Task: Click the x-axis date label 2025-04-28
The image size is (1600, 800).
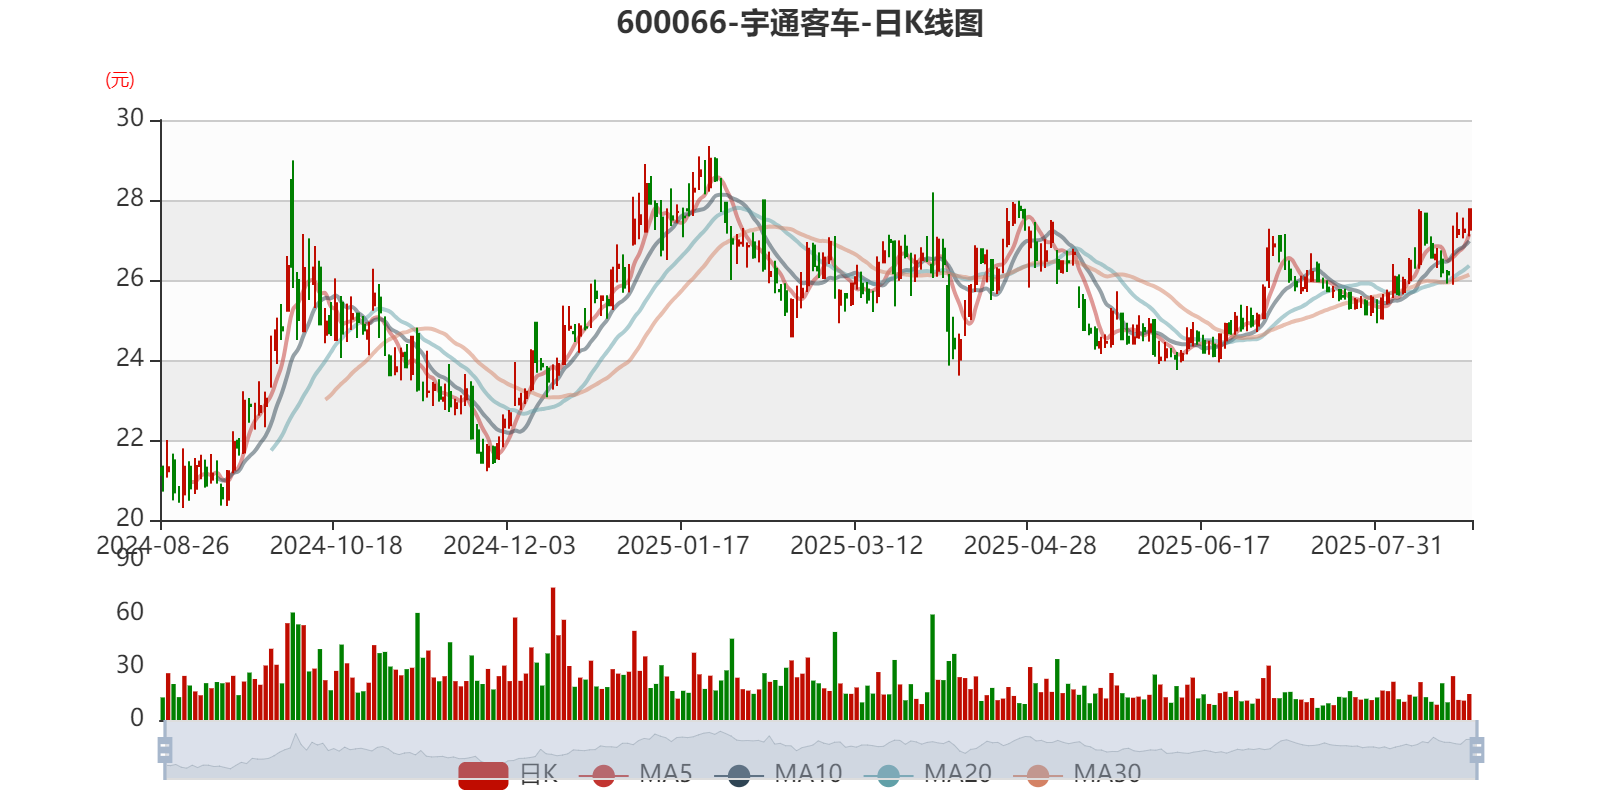Action: pyautogui.click(x=1030, y=546)
